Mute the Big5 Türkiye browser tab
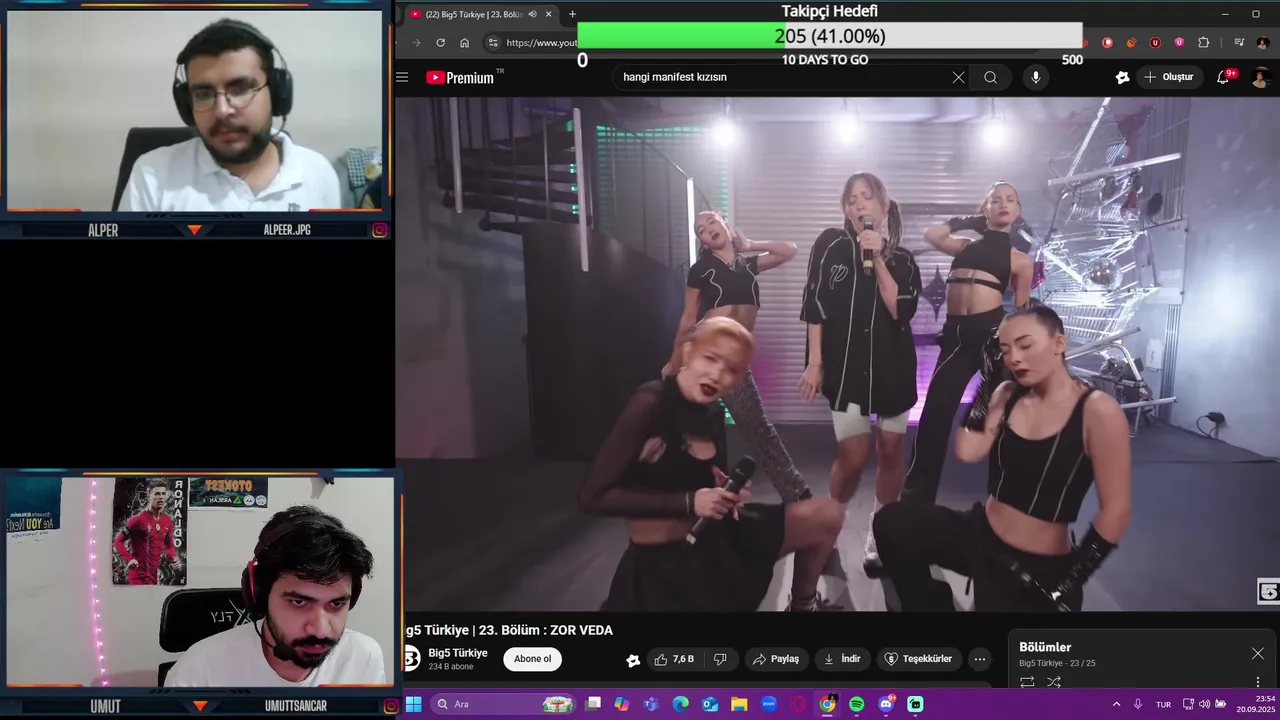Screen dimensions: 1280x720 (532, 14)
